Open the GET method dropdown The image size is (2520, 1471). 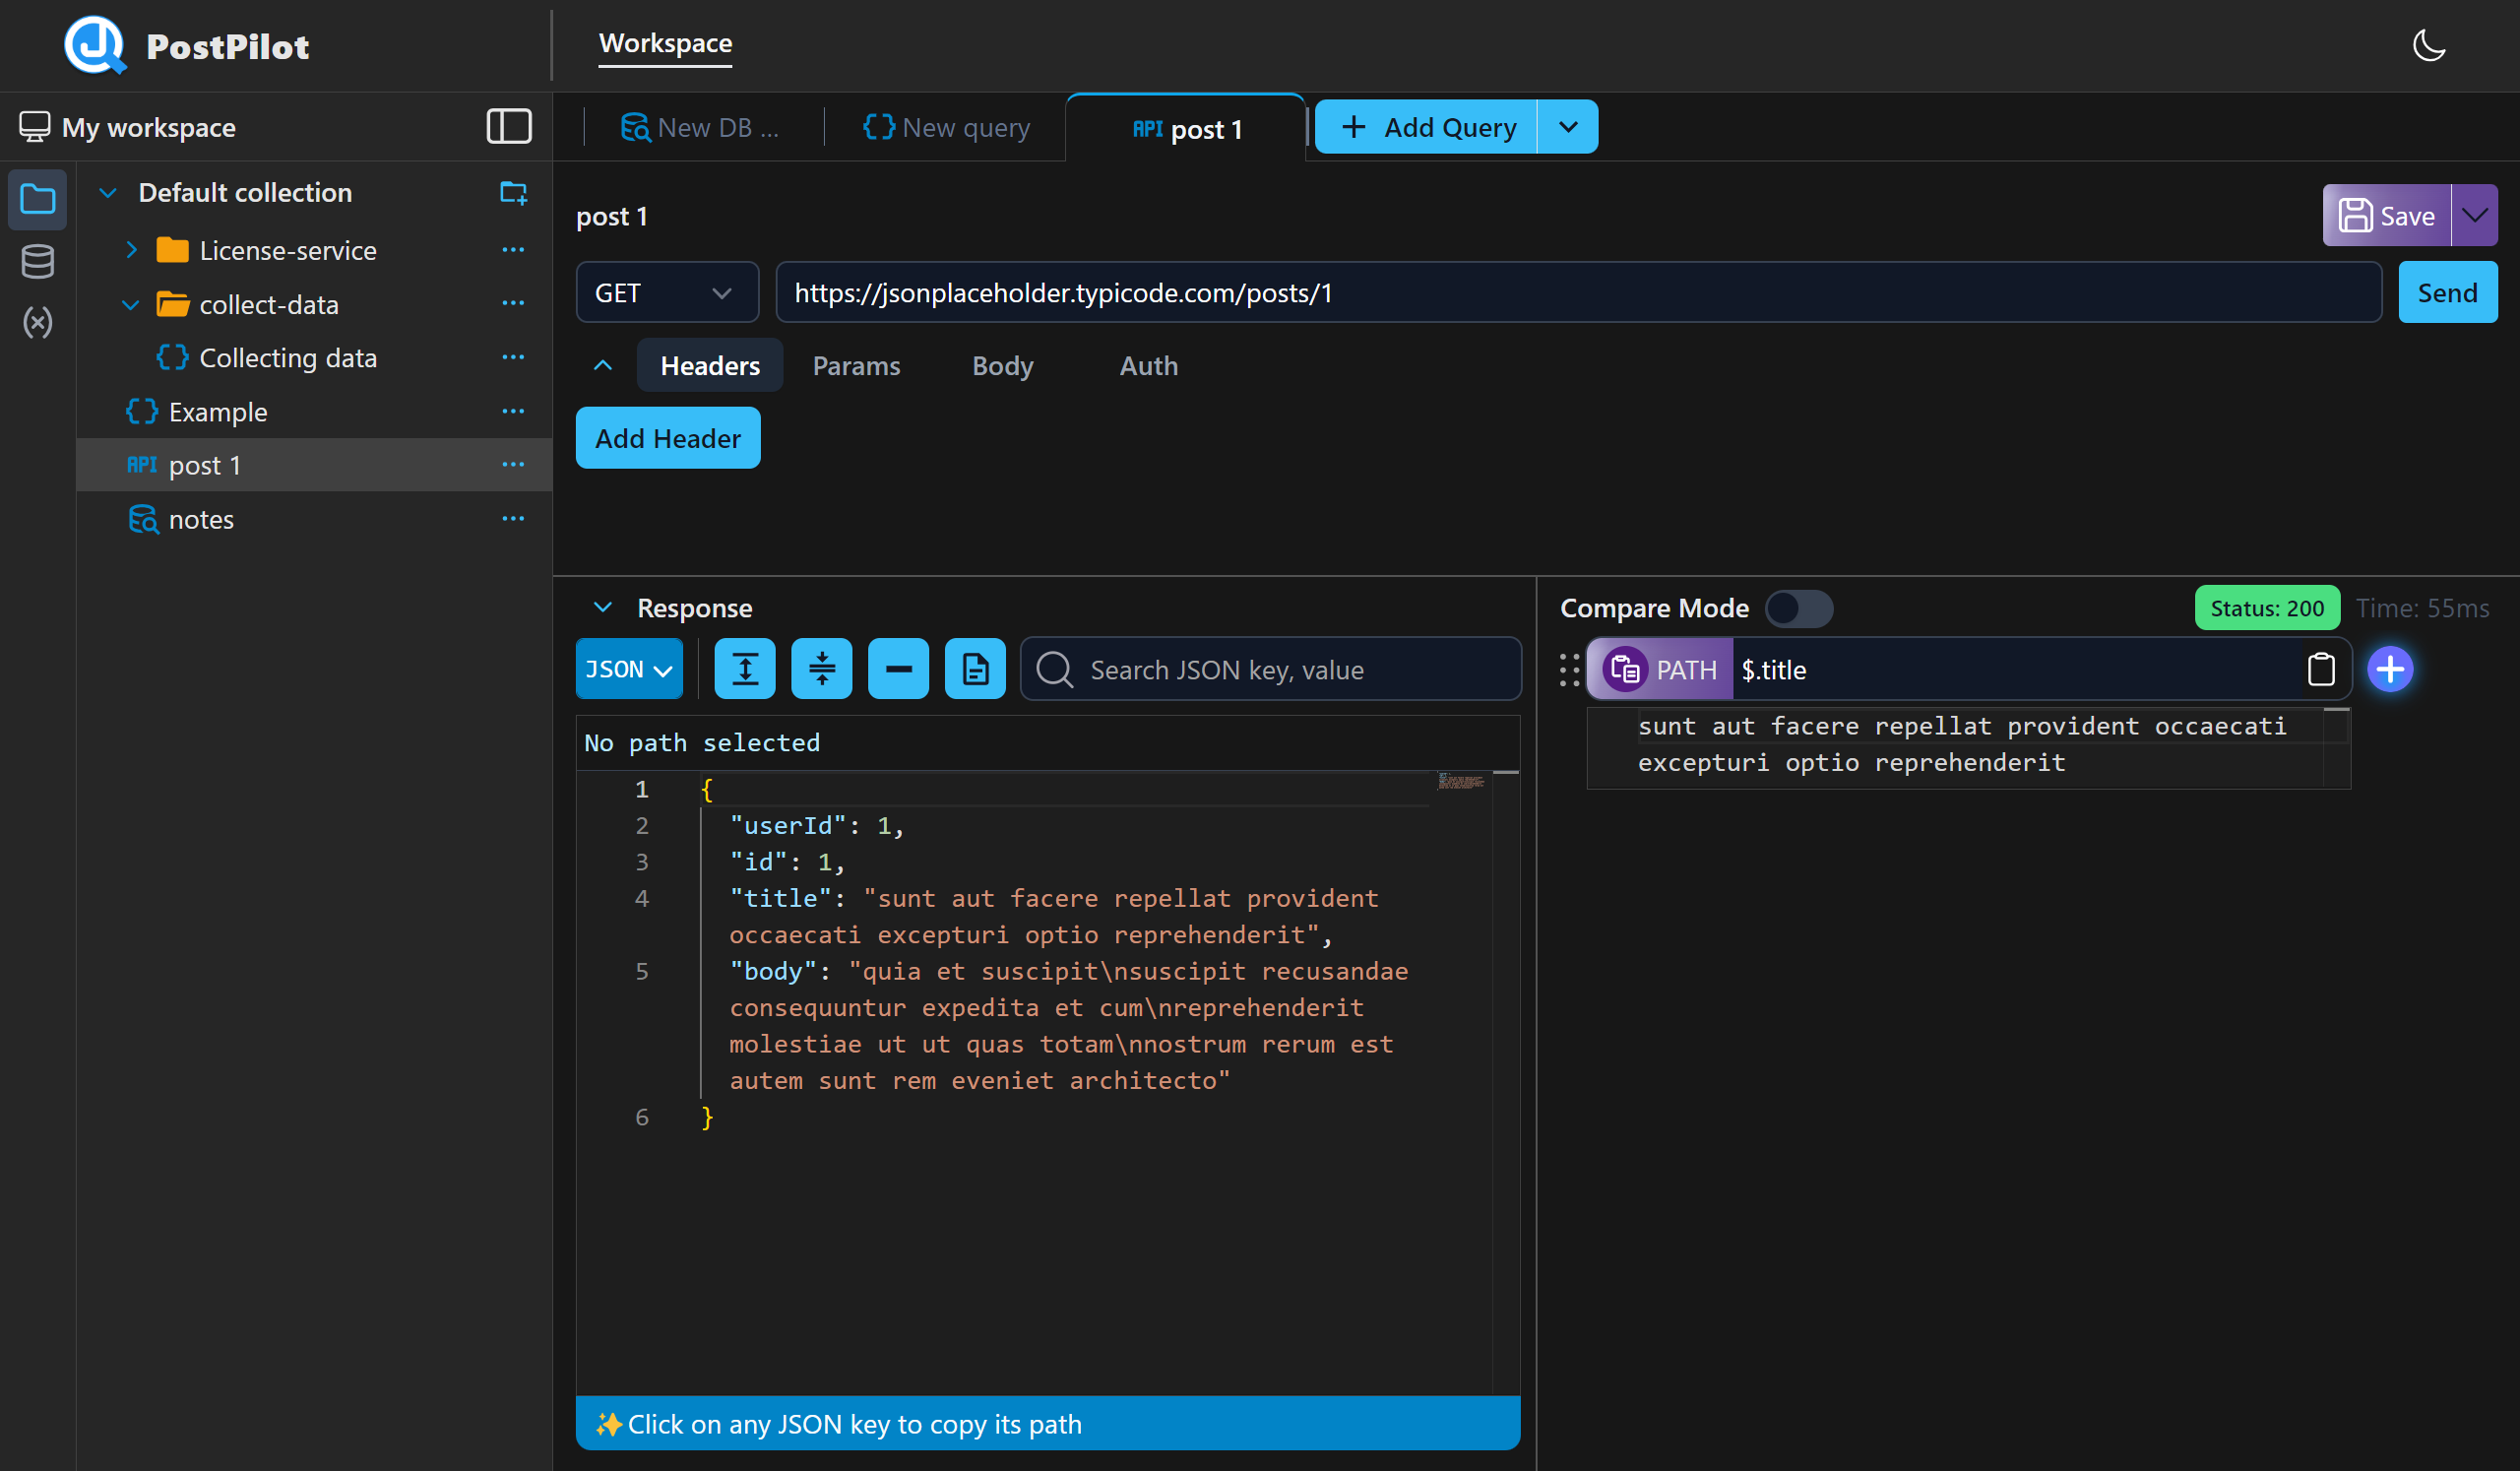click(x=666, y=292)
